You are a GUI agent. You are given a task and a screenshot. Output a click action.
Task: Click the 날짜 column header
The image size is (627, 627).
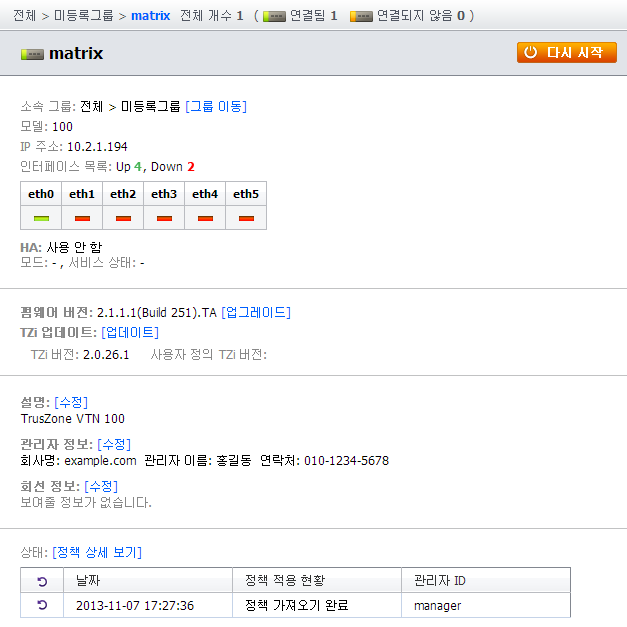88,581
